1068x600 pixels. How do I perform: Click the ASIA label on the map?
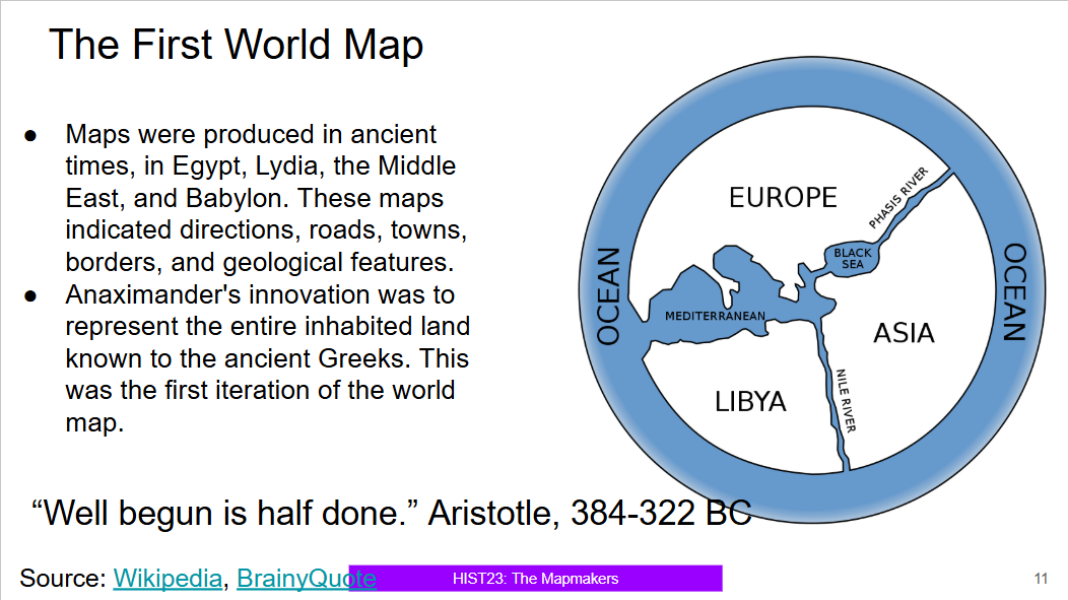click(x=903, y=333)
